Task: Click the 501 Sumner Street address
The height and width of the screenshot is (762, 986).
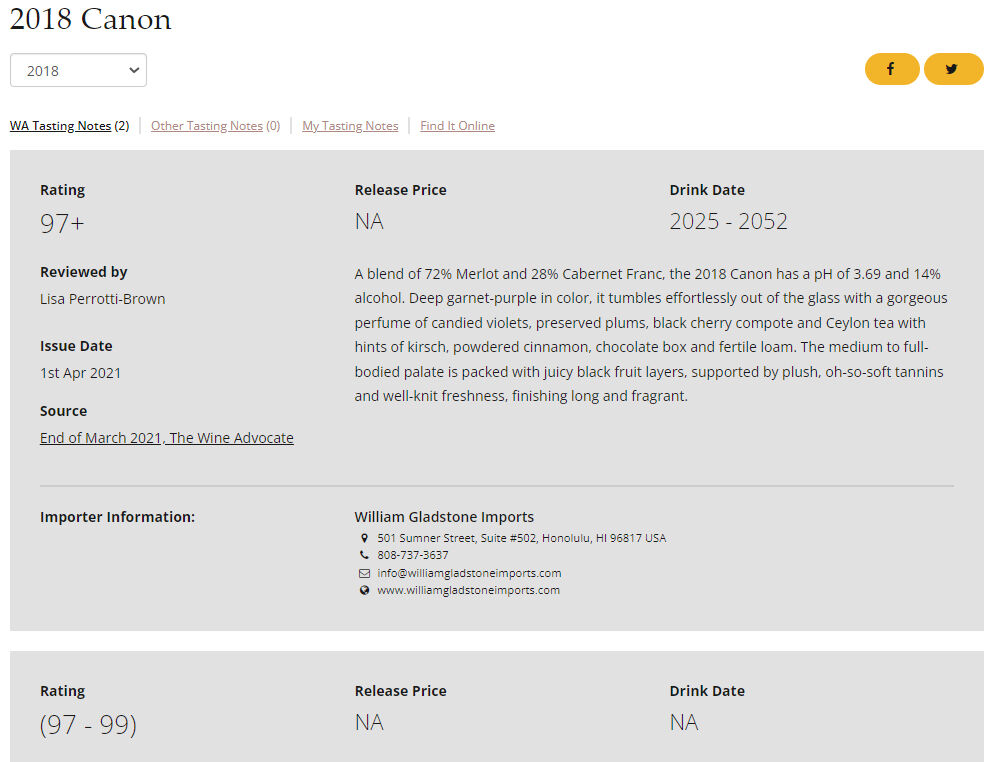Action: [x=521, y=538]
